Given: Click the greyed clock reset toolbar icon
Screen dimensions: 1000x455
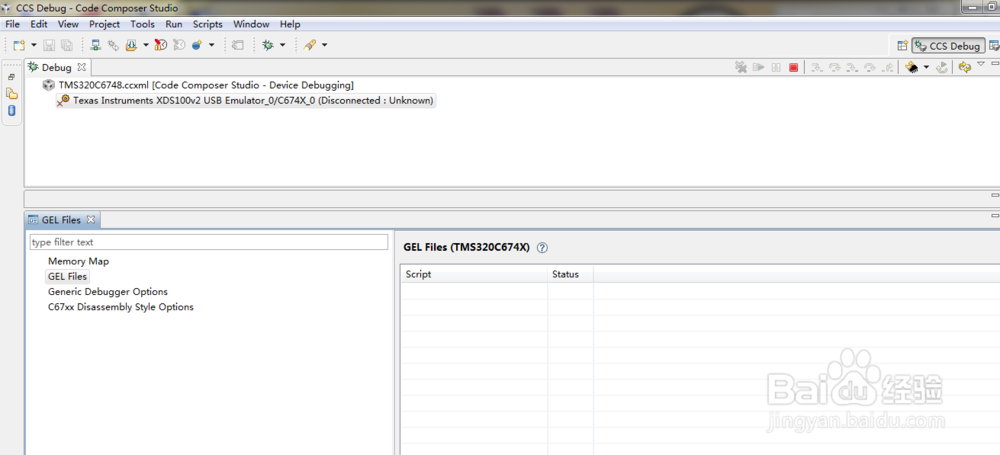Looking at the screenshot, I should 179,45.
